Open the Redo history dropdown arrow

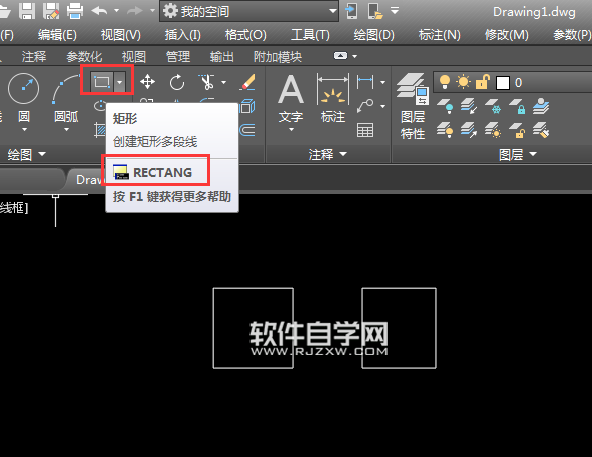click(152, 11)
